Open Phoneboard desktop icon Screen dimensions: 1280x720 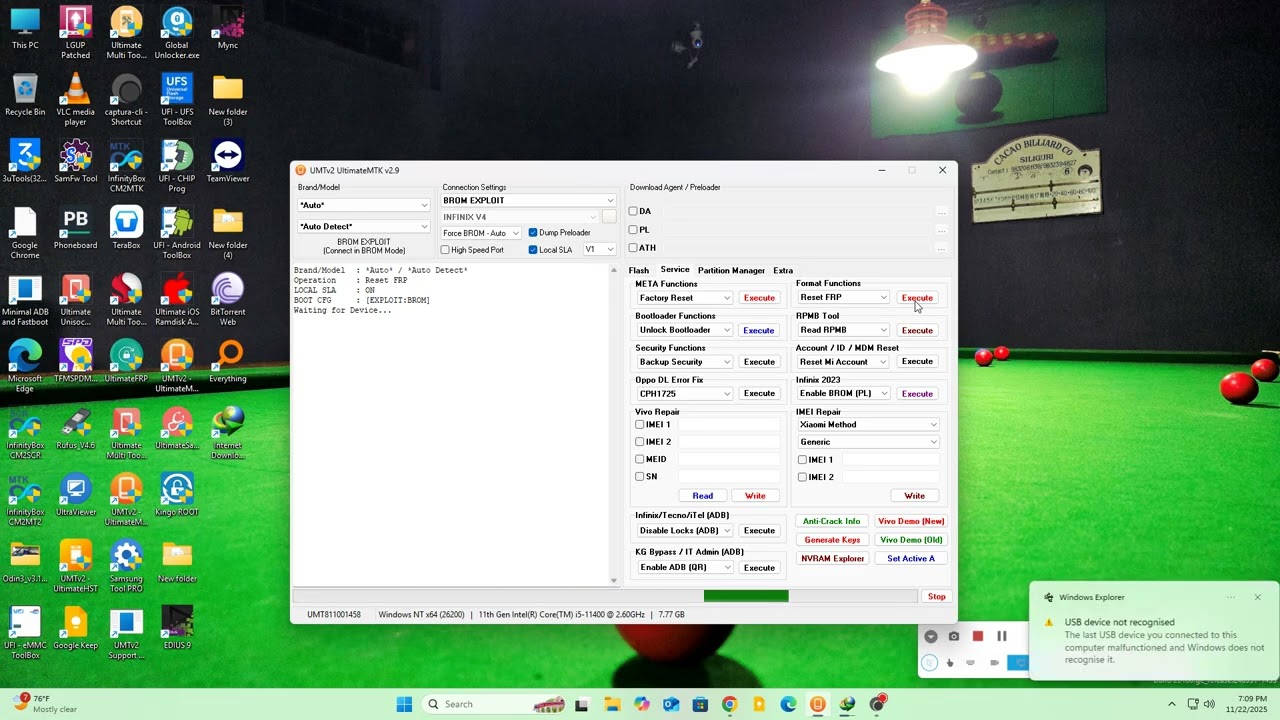click(x=75, y=227)
